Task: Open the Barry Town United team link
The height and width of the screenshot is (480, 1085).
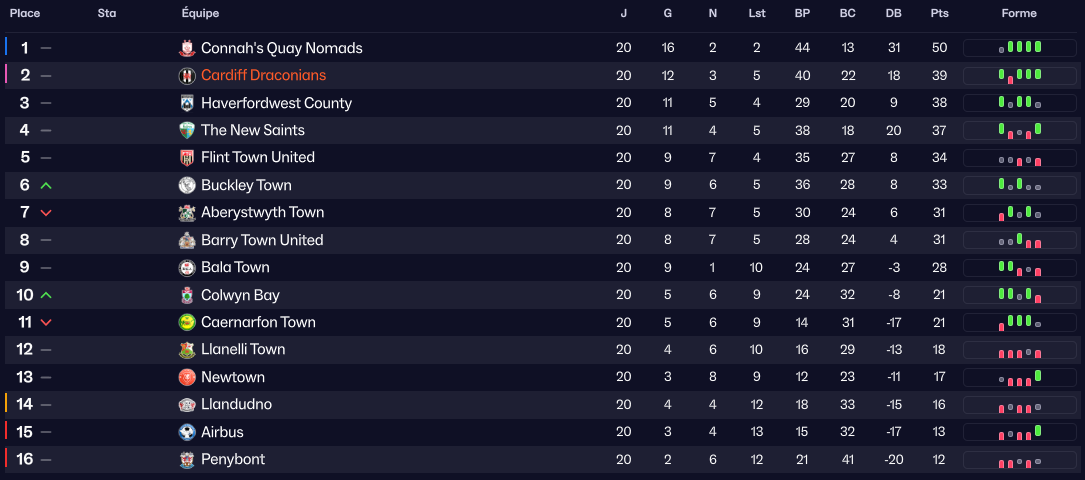Action: [x=262, y=240]
